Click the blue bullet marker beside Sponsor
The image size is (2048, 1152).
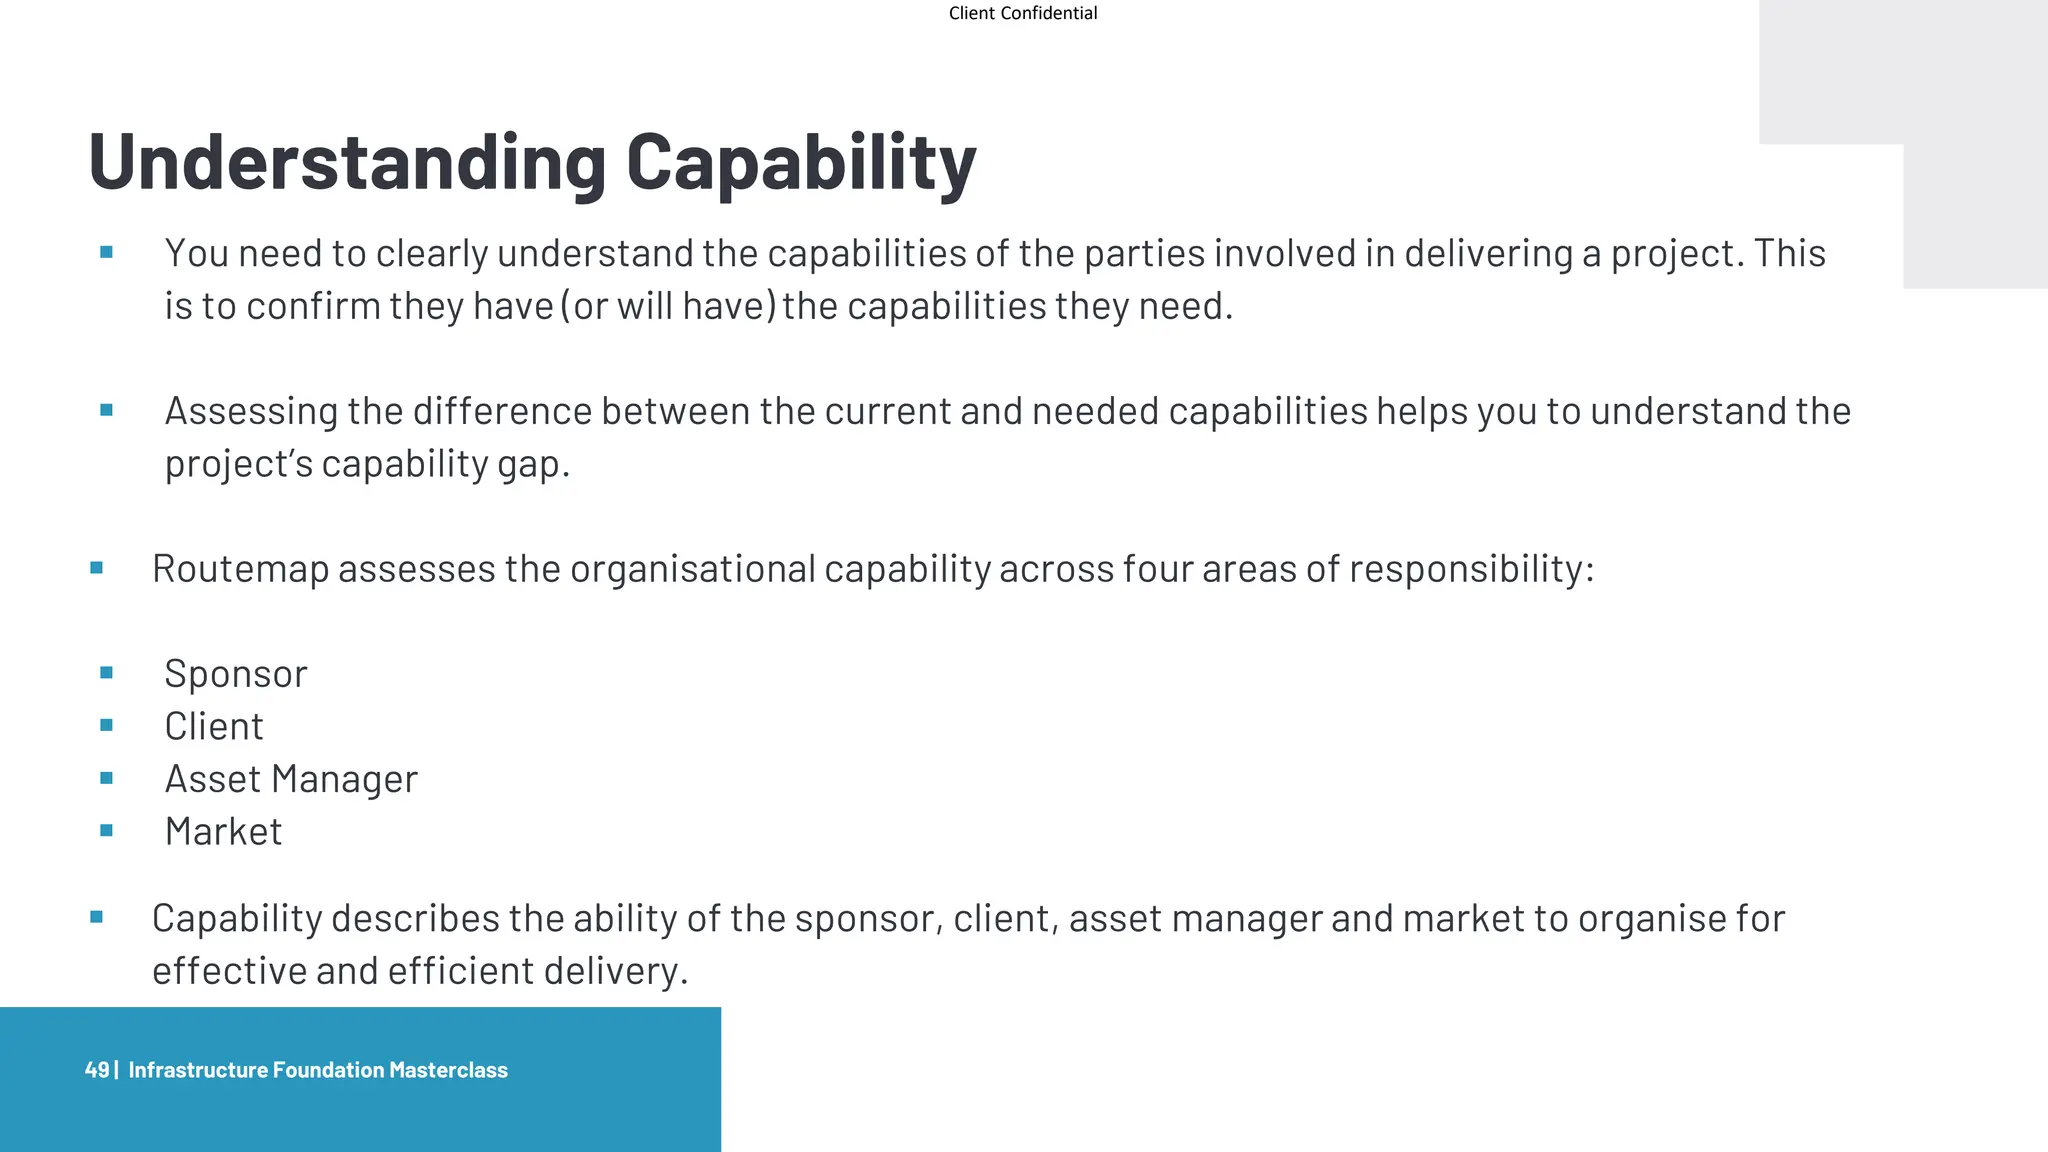pos(107,673)
